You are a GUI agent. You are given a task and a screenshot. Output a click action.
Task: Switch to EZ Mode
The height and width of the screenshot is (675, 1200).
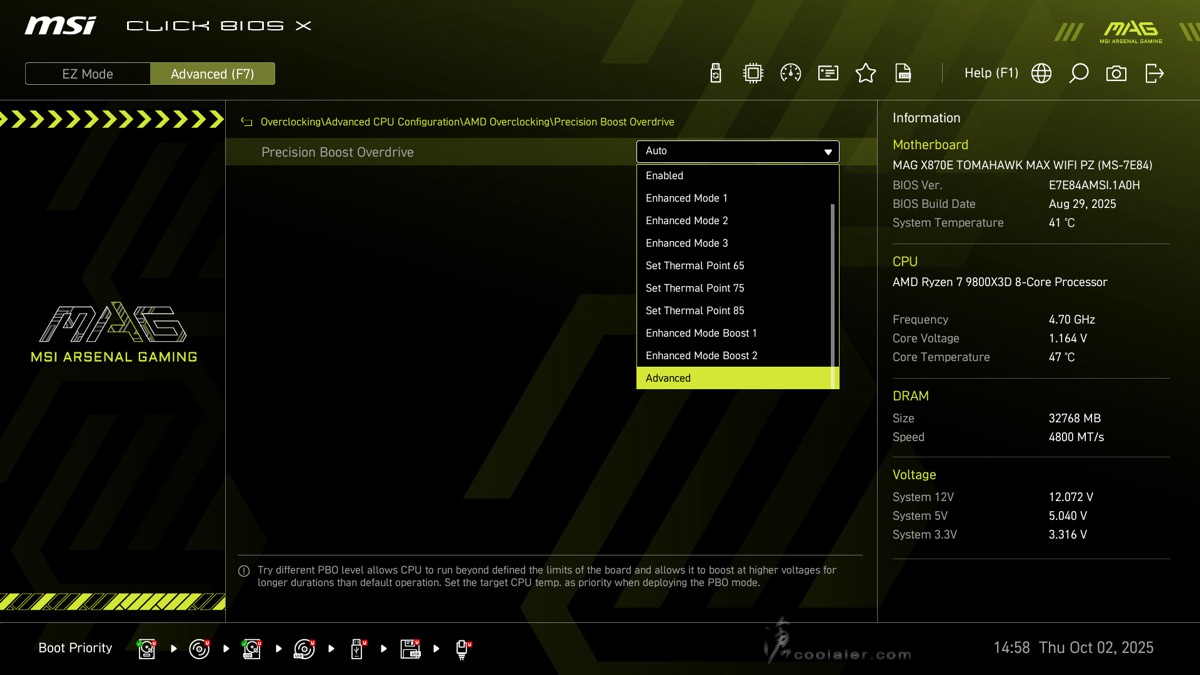tap(88, 74)
